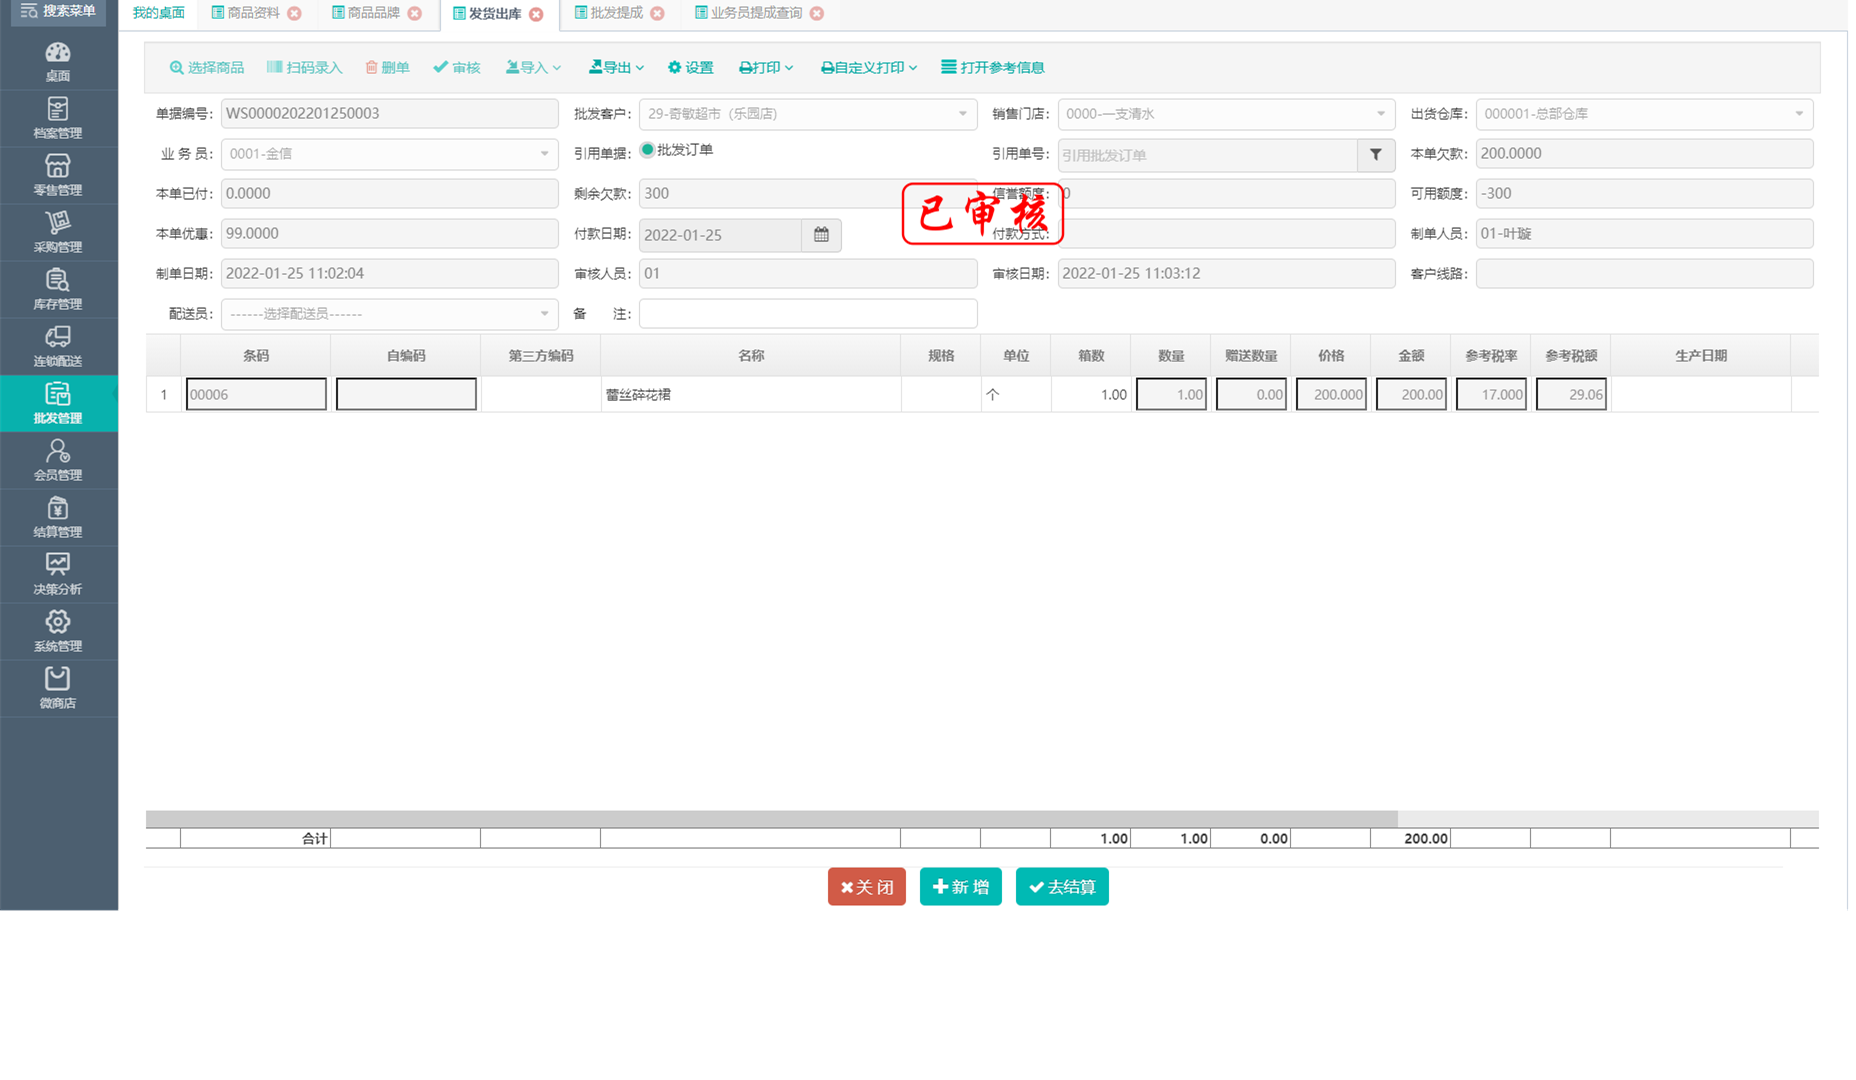1856x1080 pixels.
Task: Open 设置 settings in the toolbar
Action: click(691, 67)
